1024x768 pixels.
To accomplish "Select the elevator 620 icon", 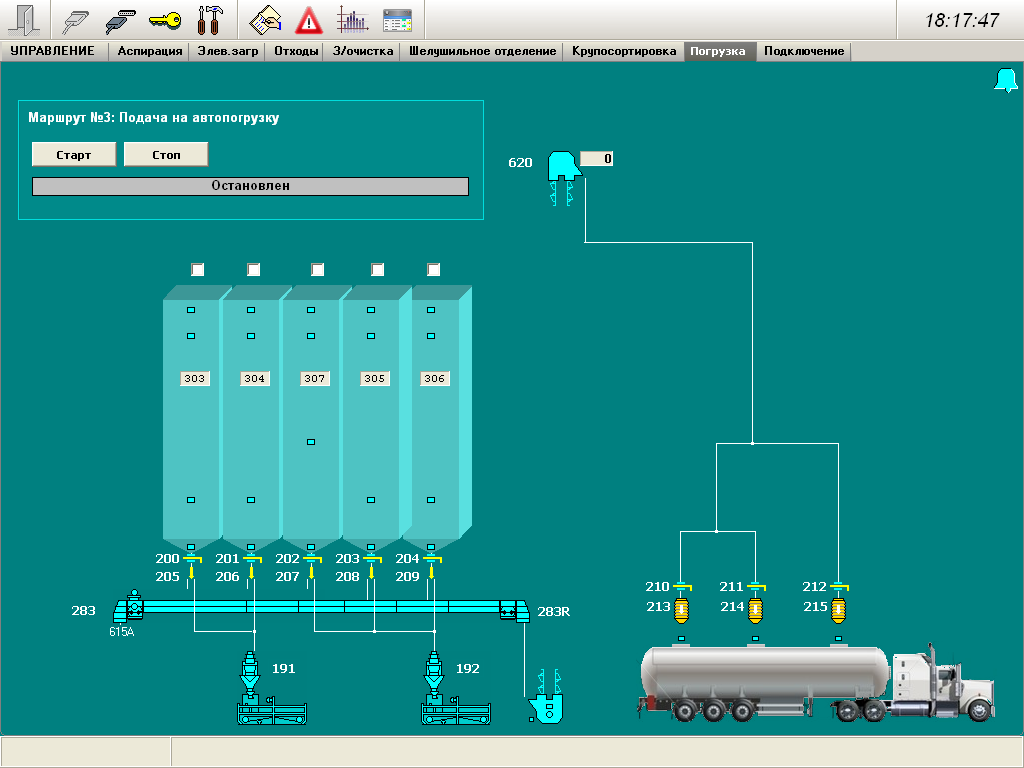I will tap(562, 168).
